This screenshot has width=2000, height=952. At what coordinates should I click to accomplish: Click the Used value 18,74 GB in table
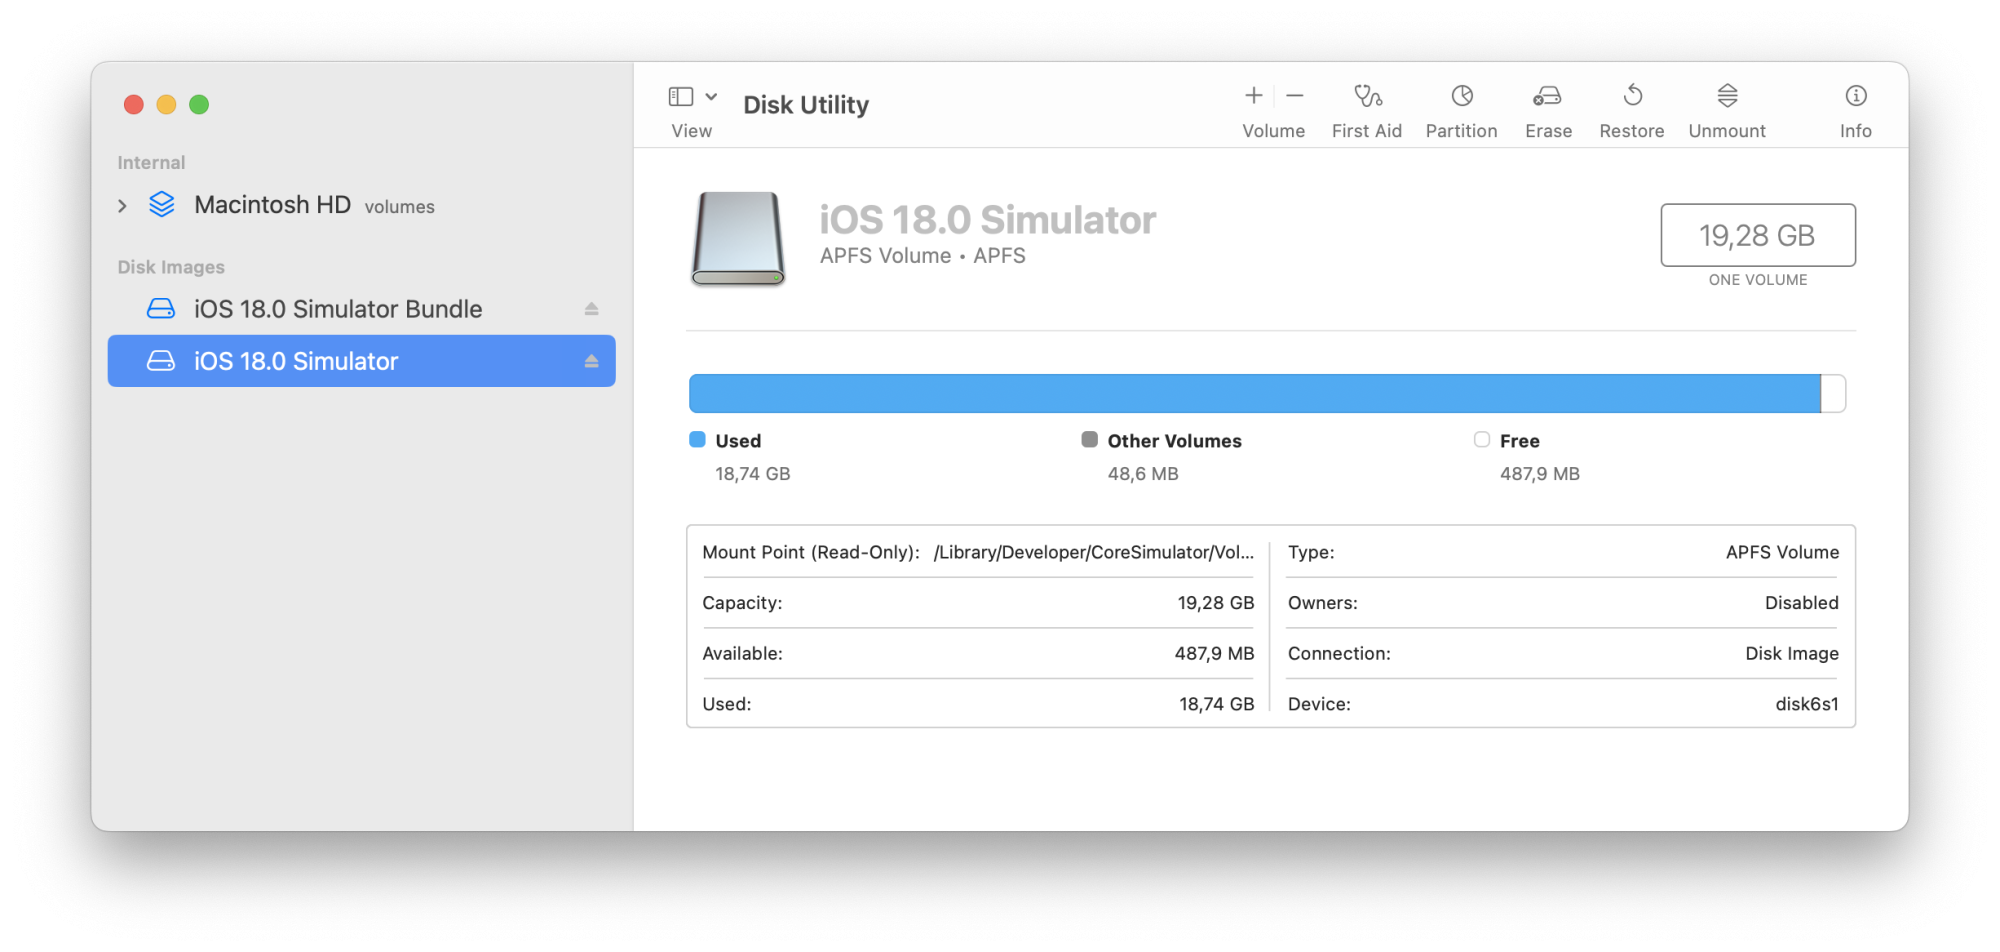coord(1217,704)
